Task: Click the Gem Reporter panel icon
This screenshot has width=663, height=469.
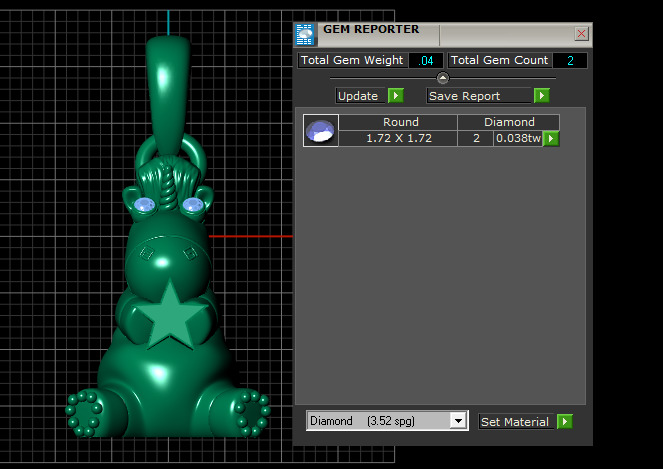Action: pos(304,35)
